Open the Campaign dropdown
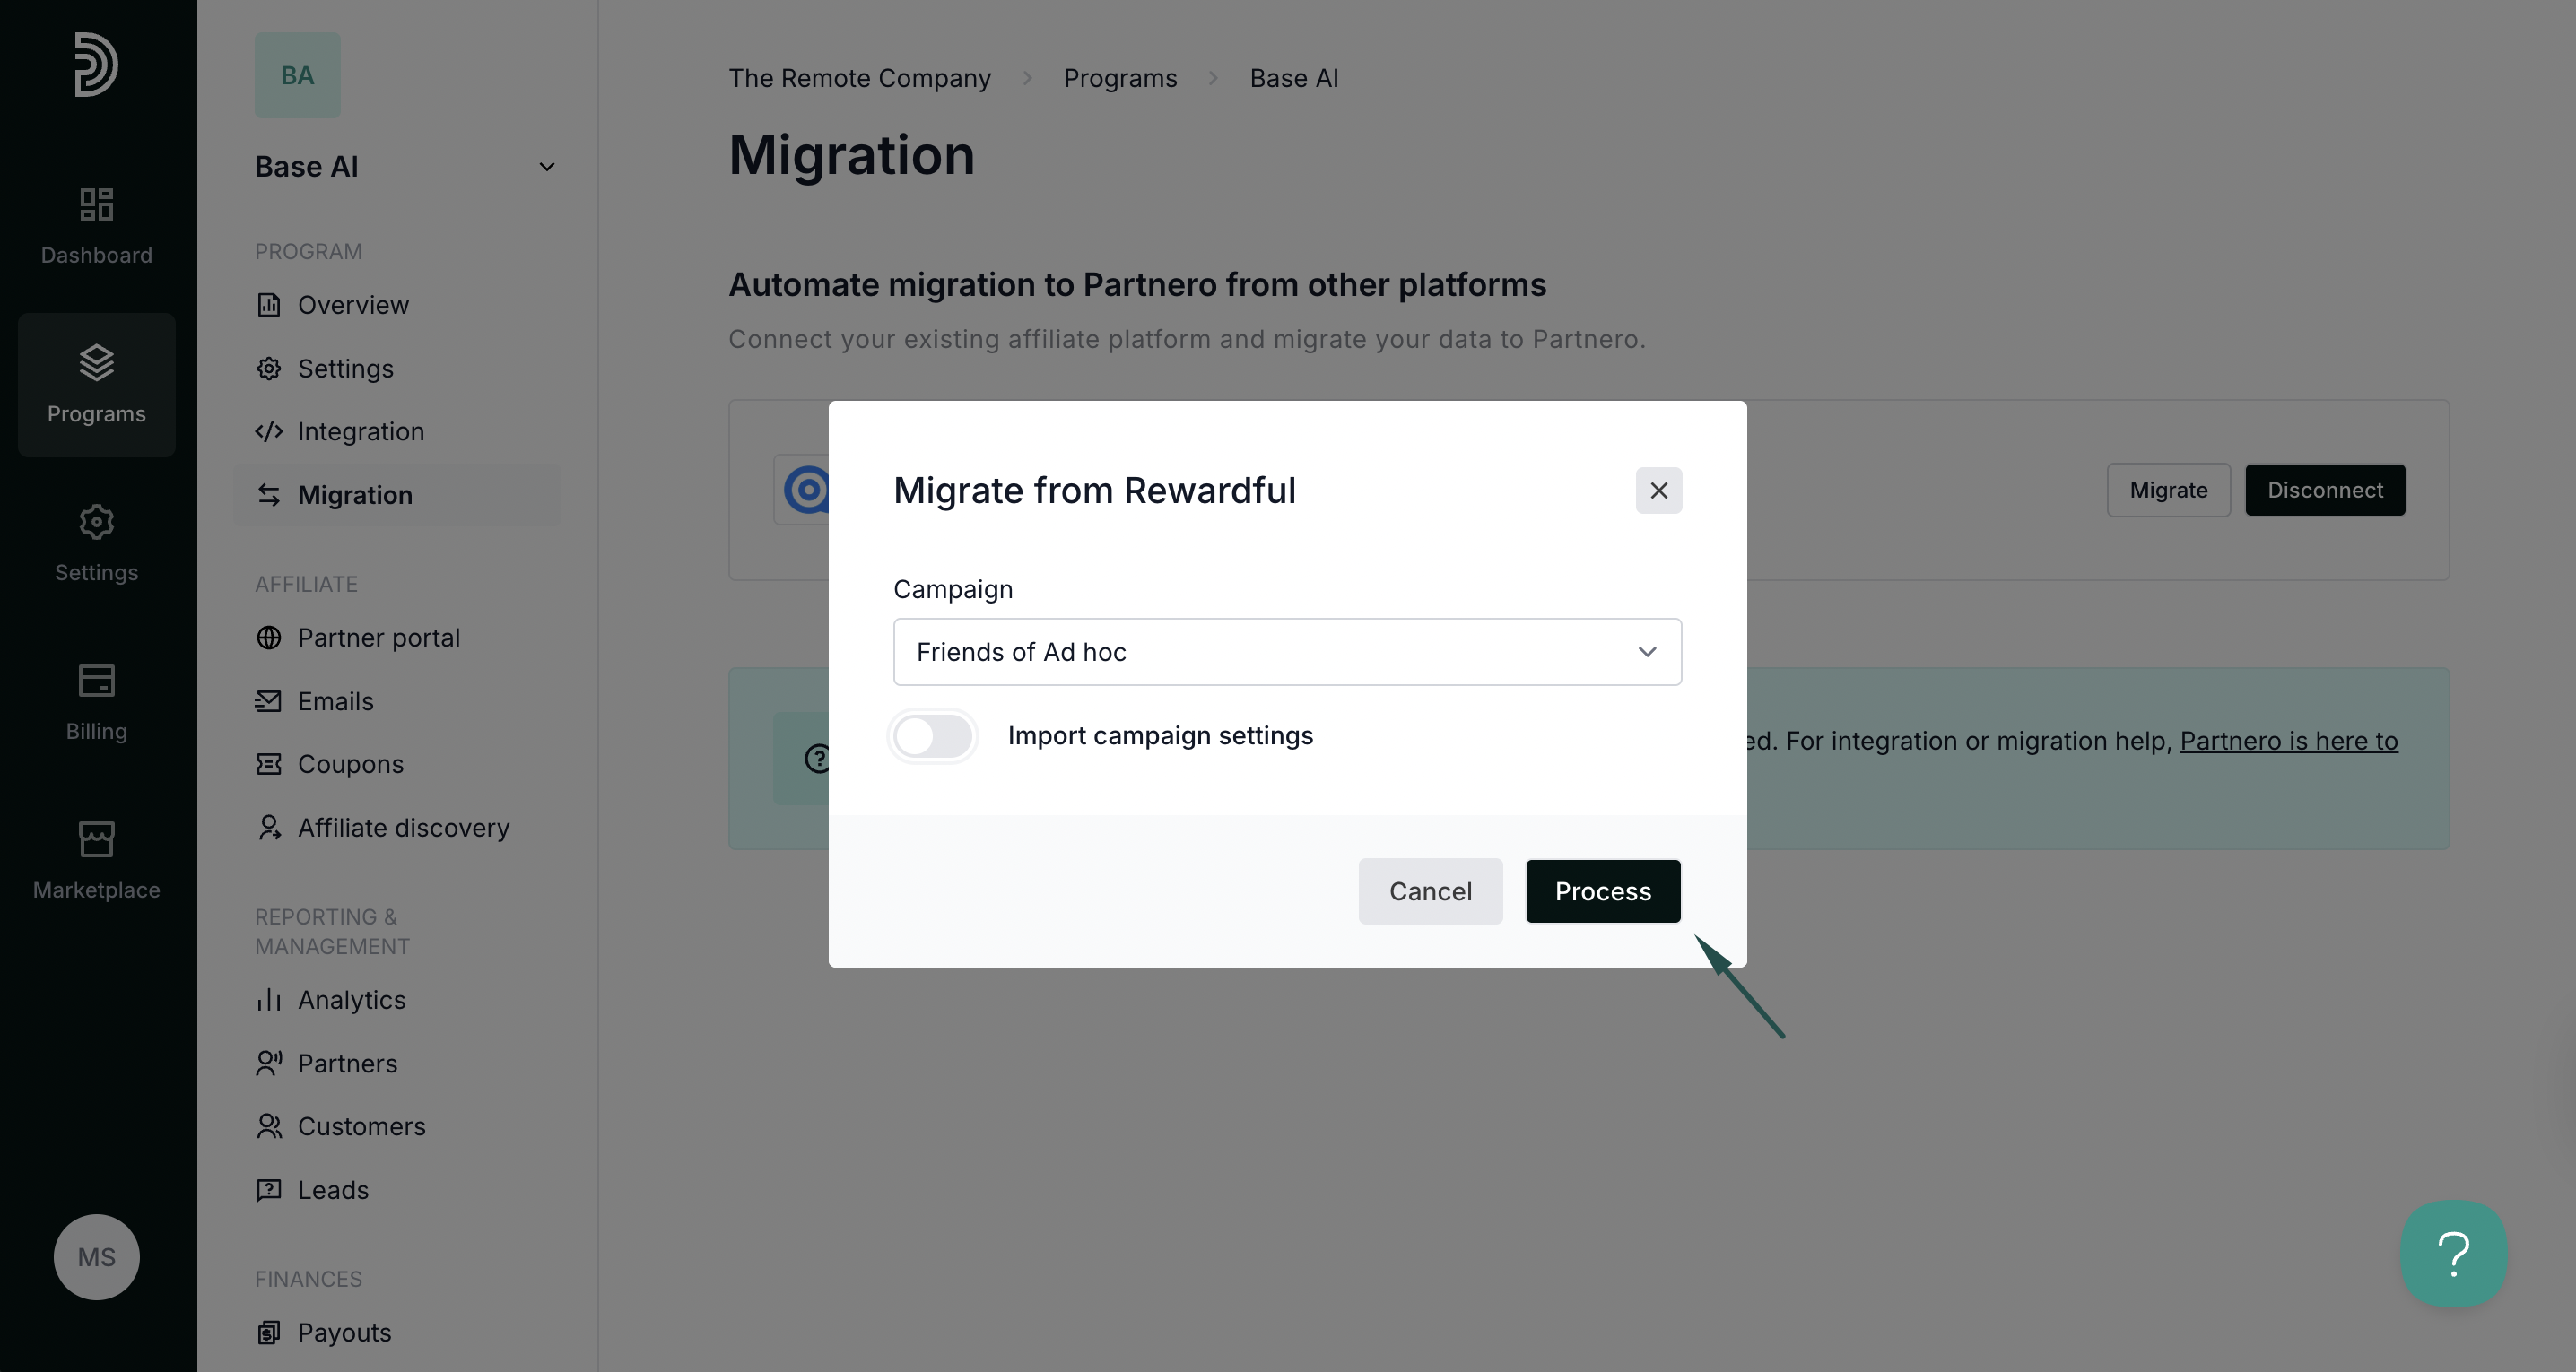Viewport: 2576px width, 1372px height. click(1286, 652)
